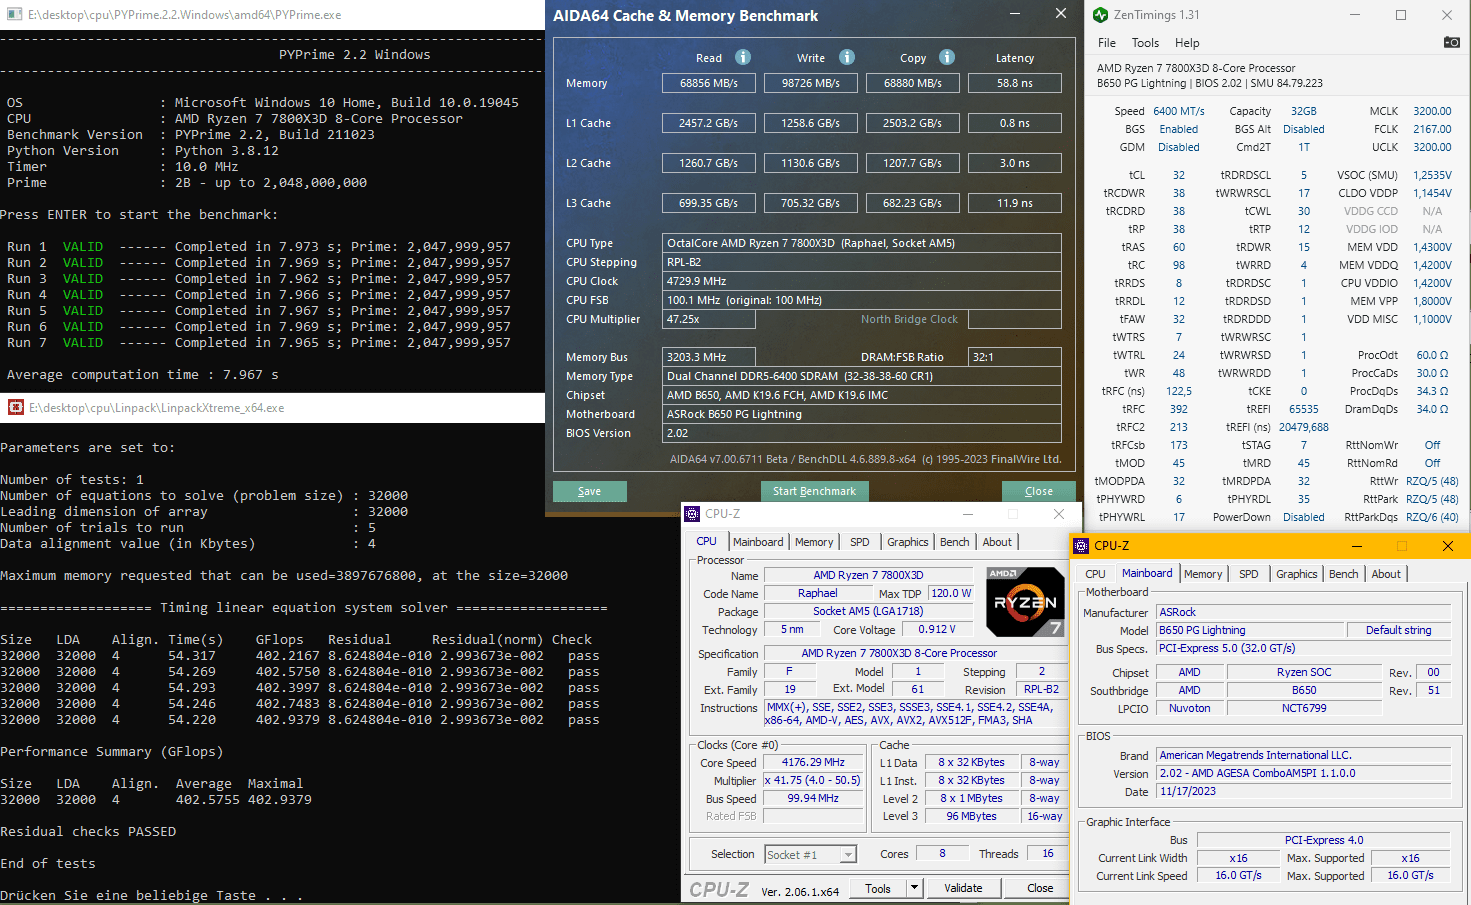
Task: Click the Ryzen 7 logo in CPU-Z
Action: coord(1026,602)
